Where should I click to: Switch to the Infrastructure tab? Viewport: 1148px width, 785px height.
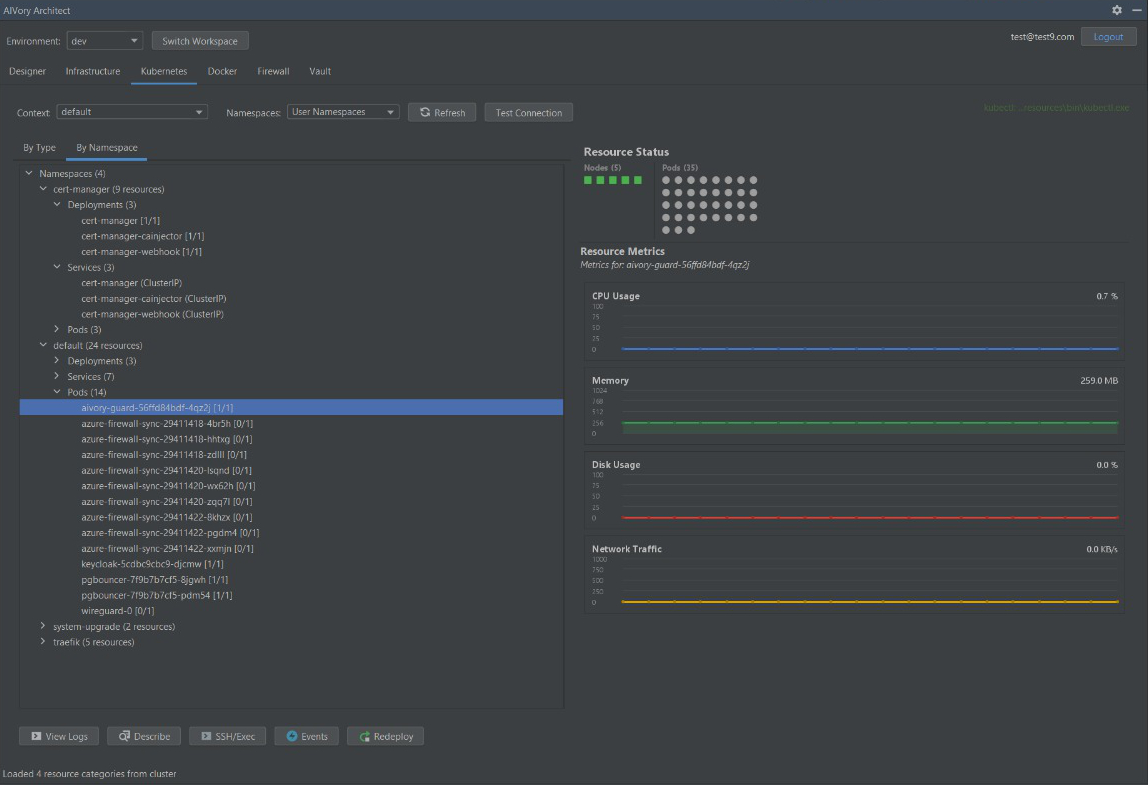[93, 71]
